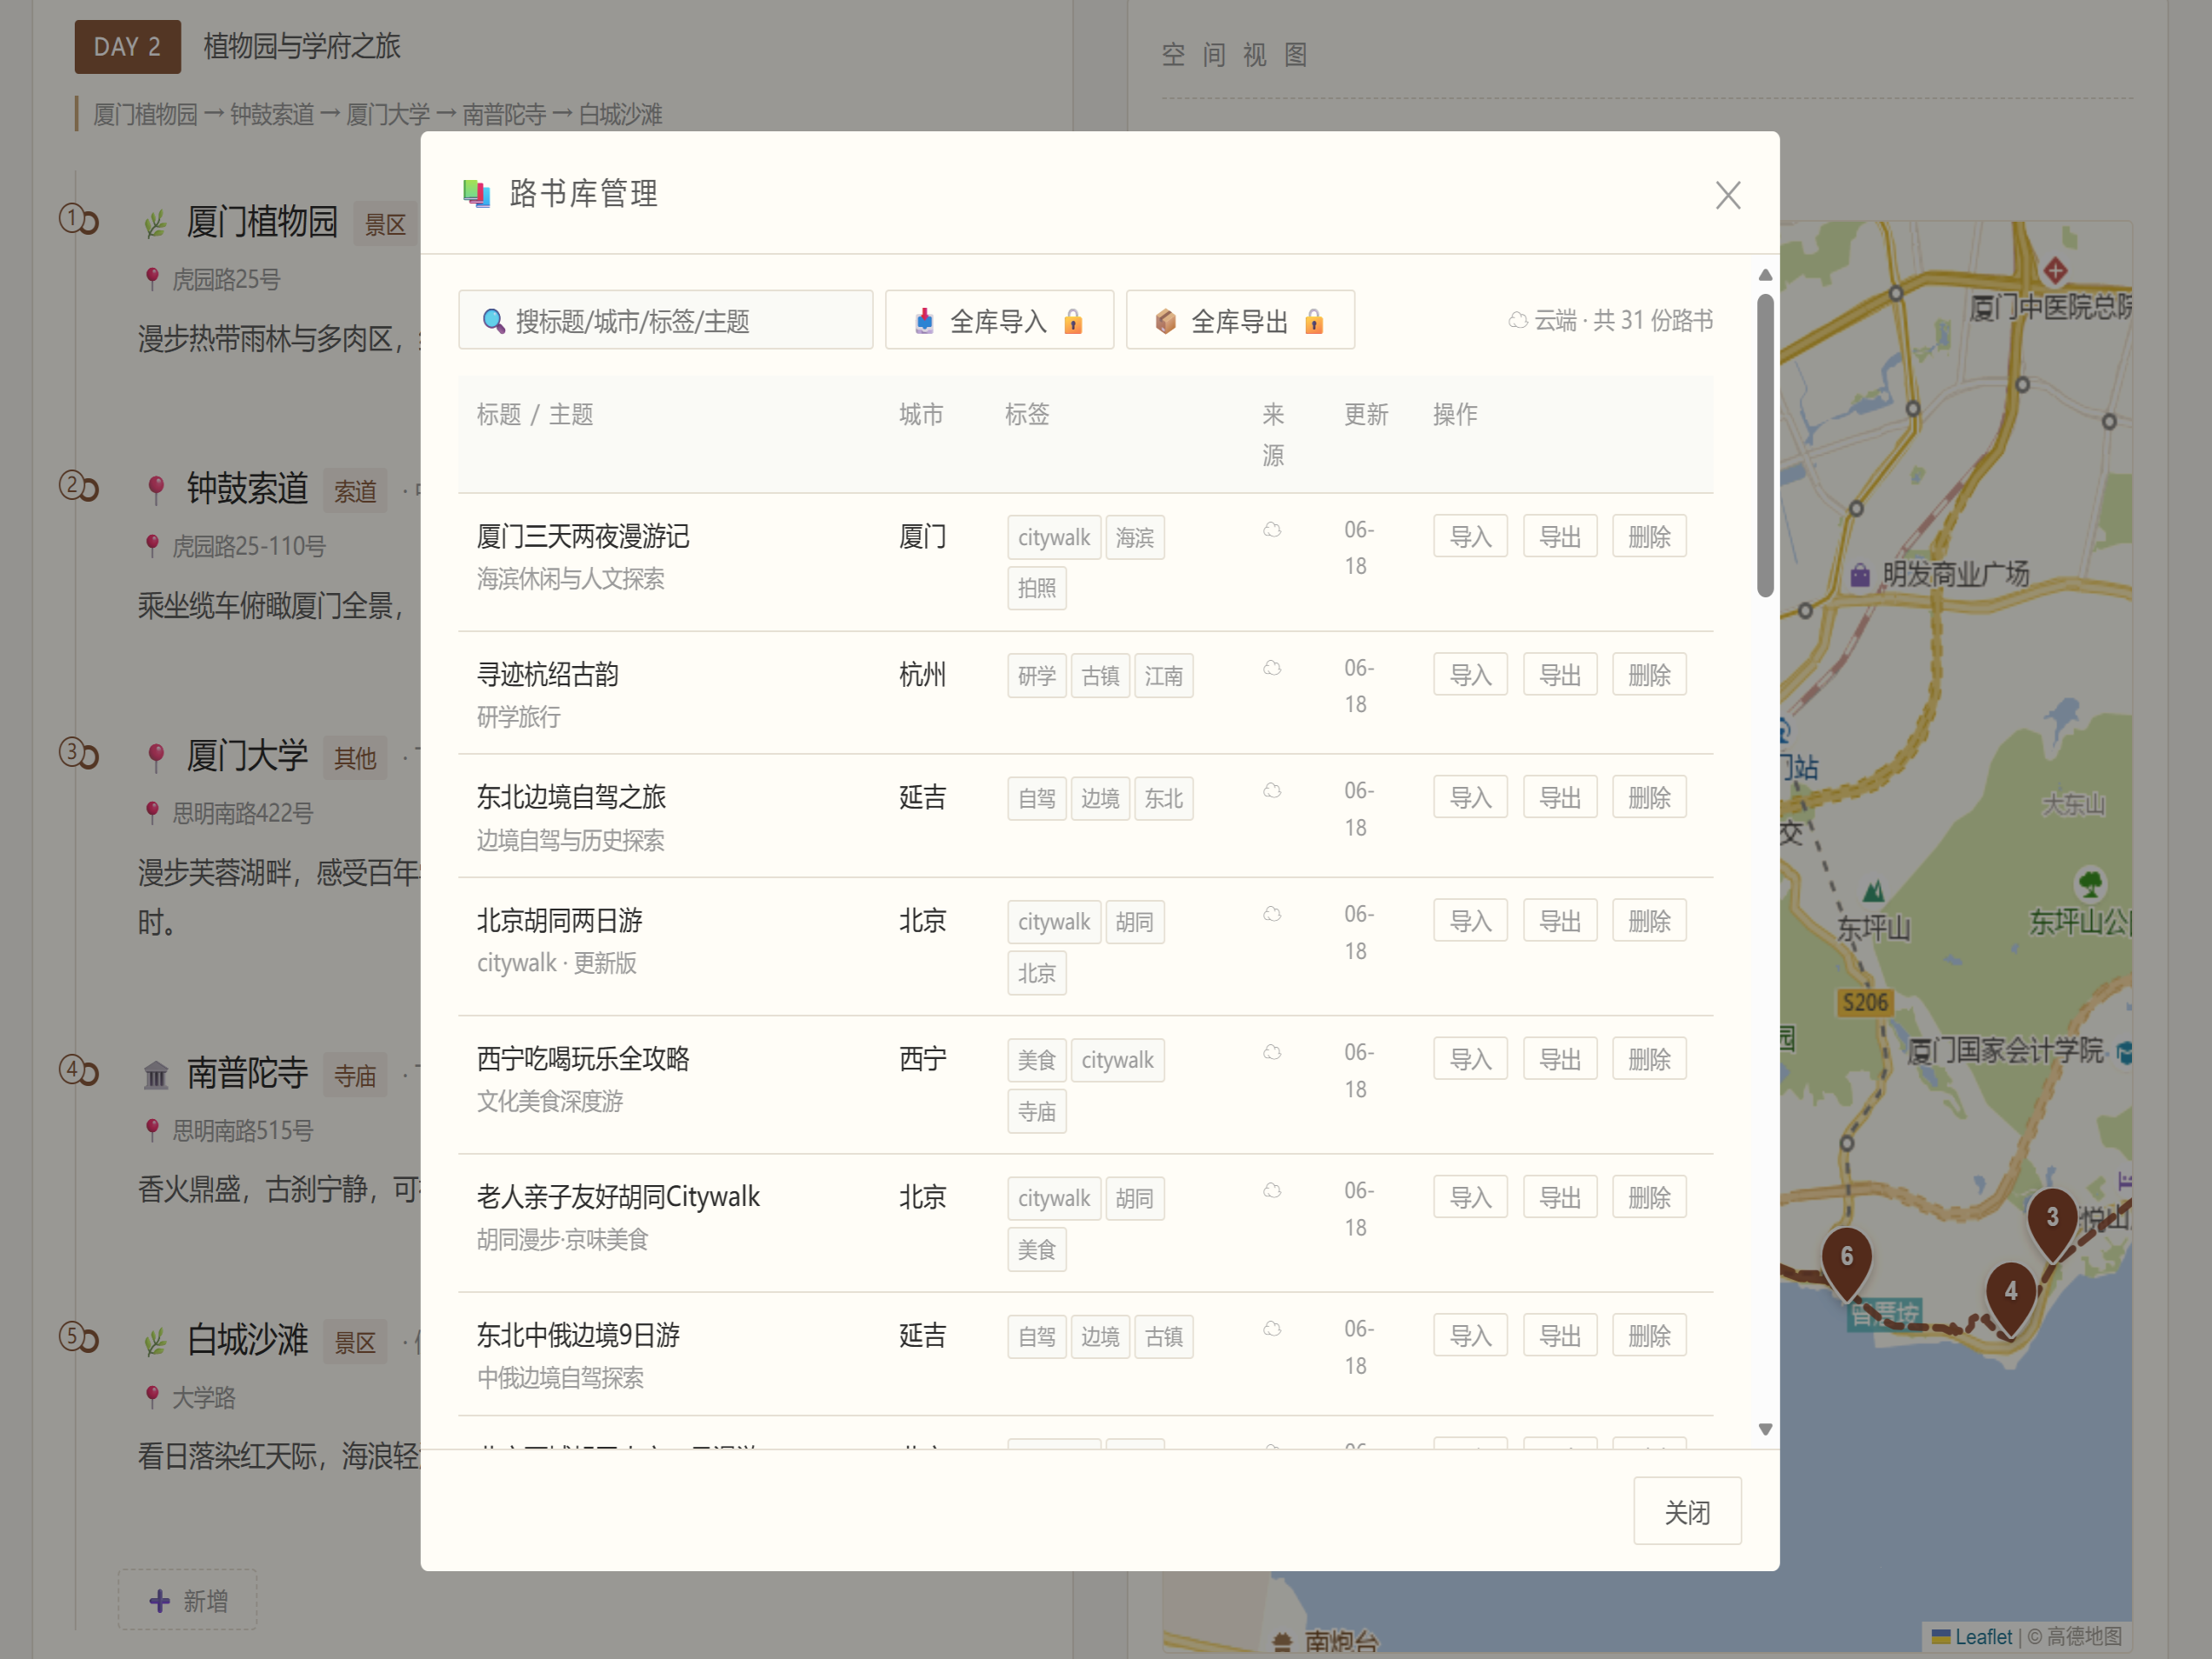Click the 东北 tag in 东北边境自驾之旅 row

pos(1163,799)
